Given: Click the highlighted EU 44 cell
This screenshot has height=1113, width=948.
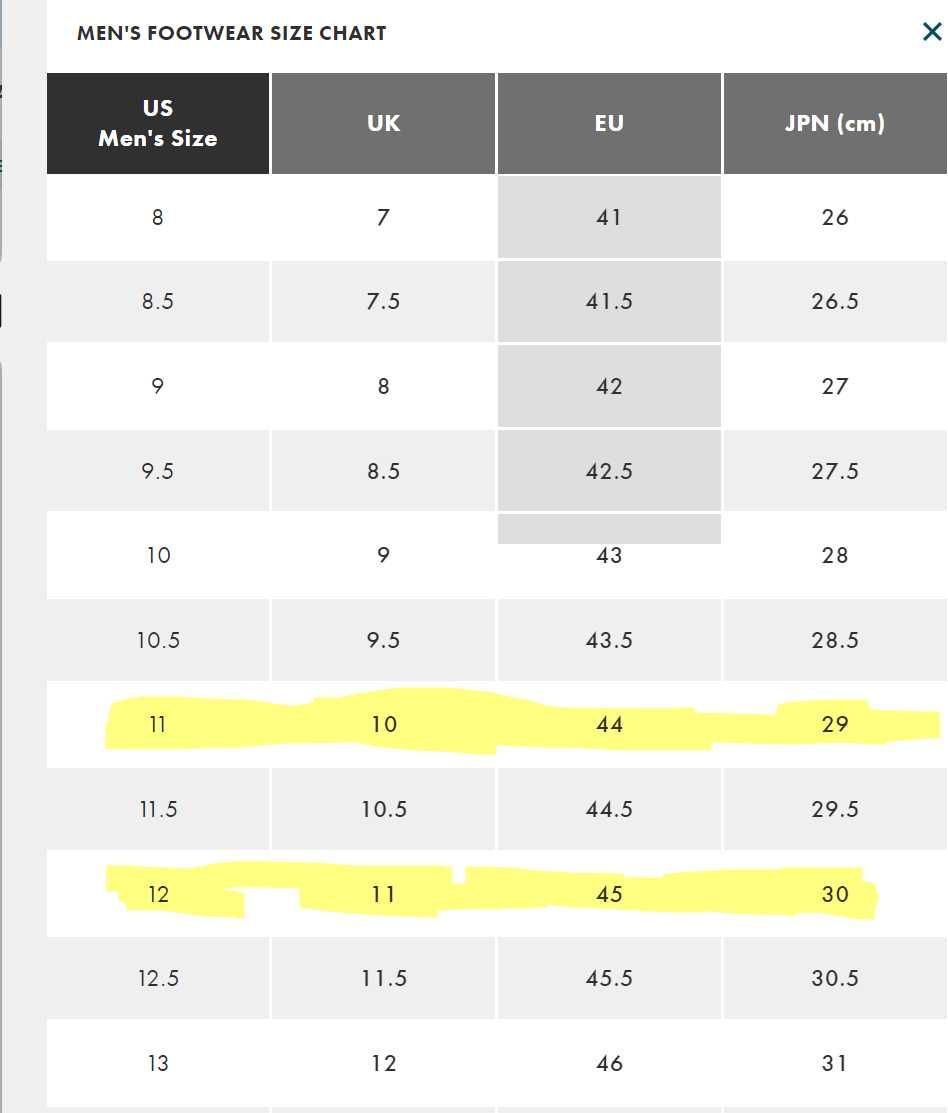Looking at the screenshot, I should (609, 725).
